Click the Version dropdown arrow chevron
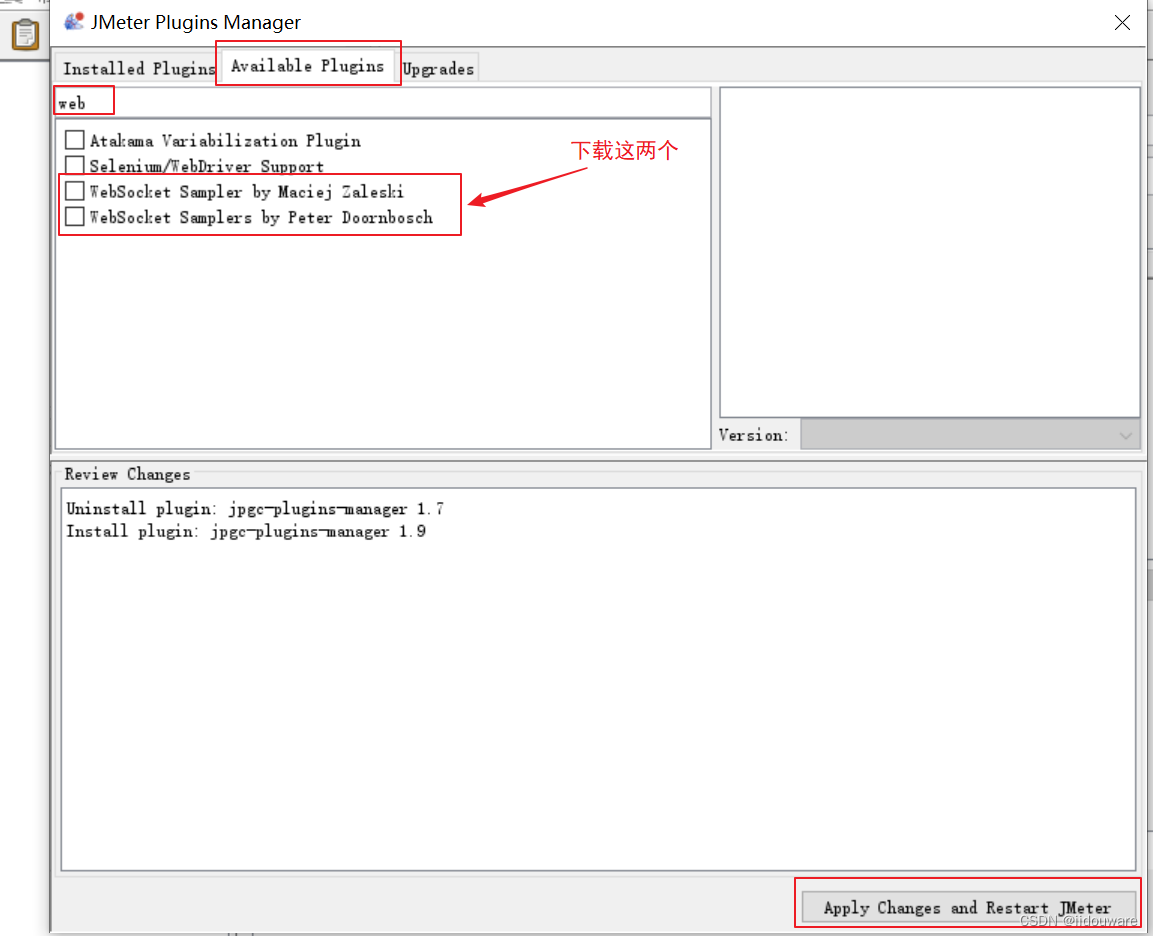1153x936 pixels. [1125, 435]
